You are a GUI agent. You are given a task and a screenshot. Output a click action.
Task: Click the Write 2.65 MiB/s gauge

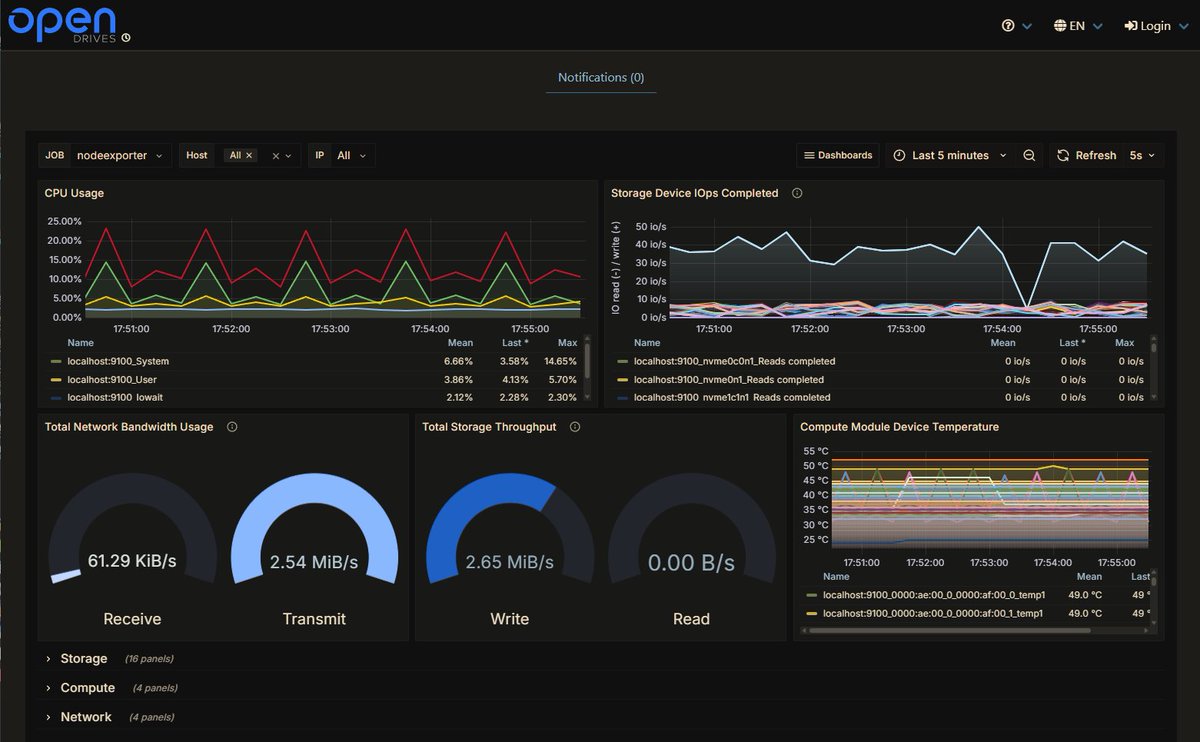510,530
